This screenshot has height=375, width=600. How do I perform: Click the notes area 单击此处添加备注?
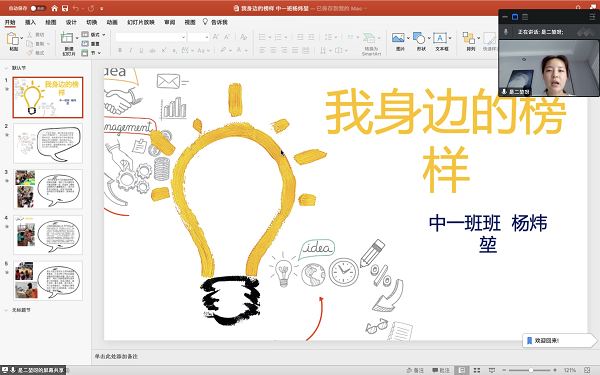[x=116, y=356]
